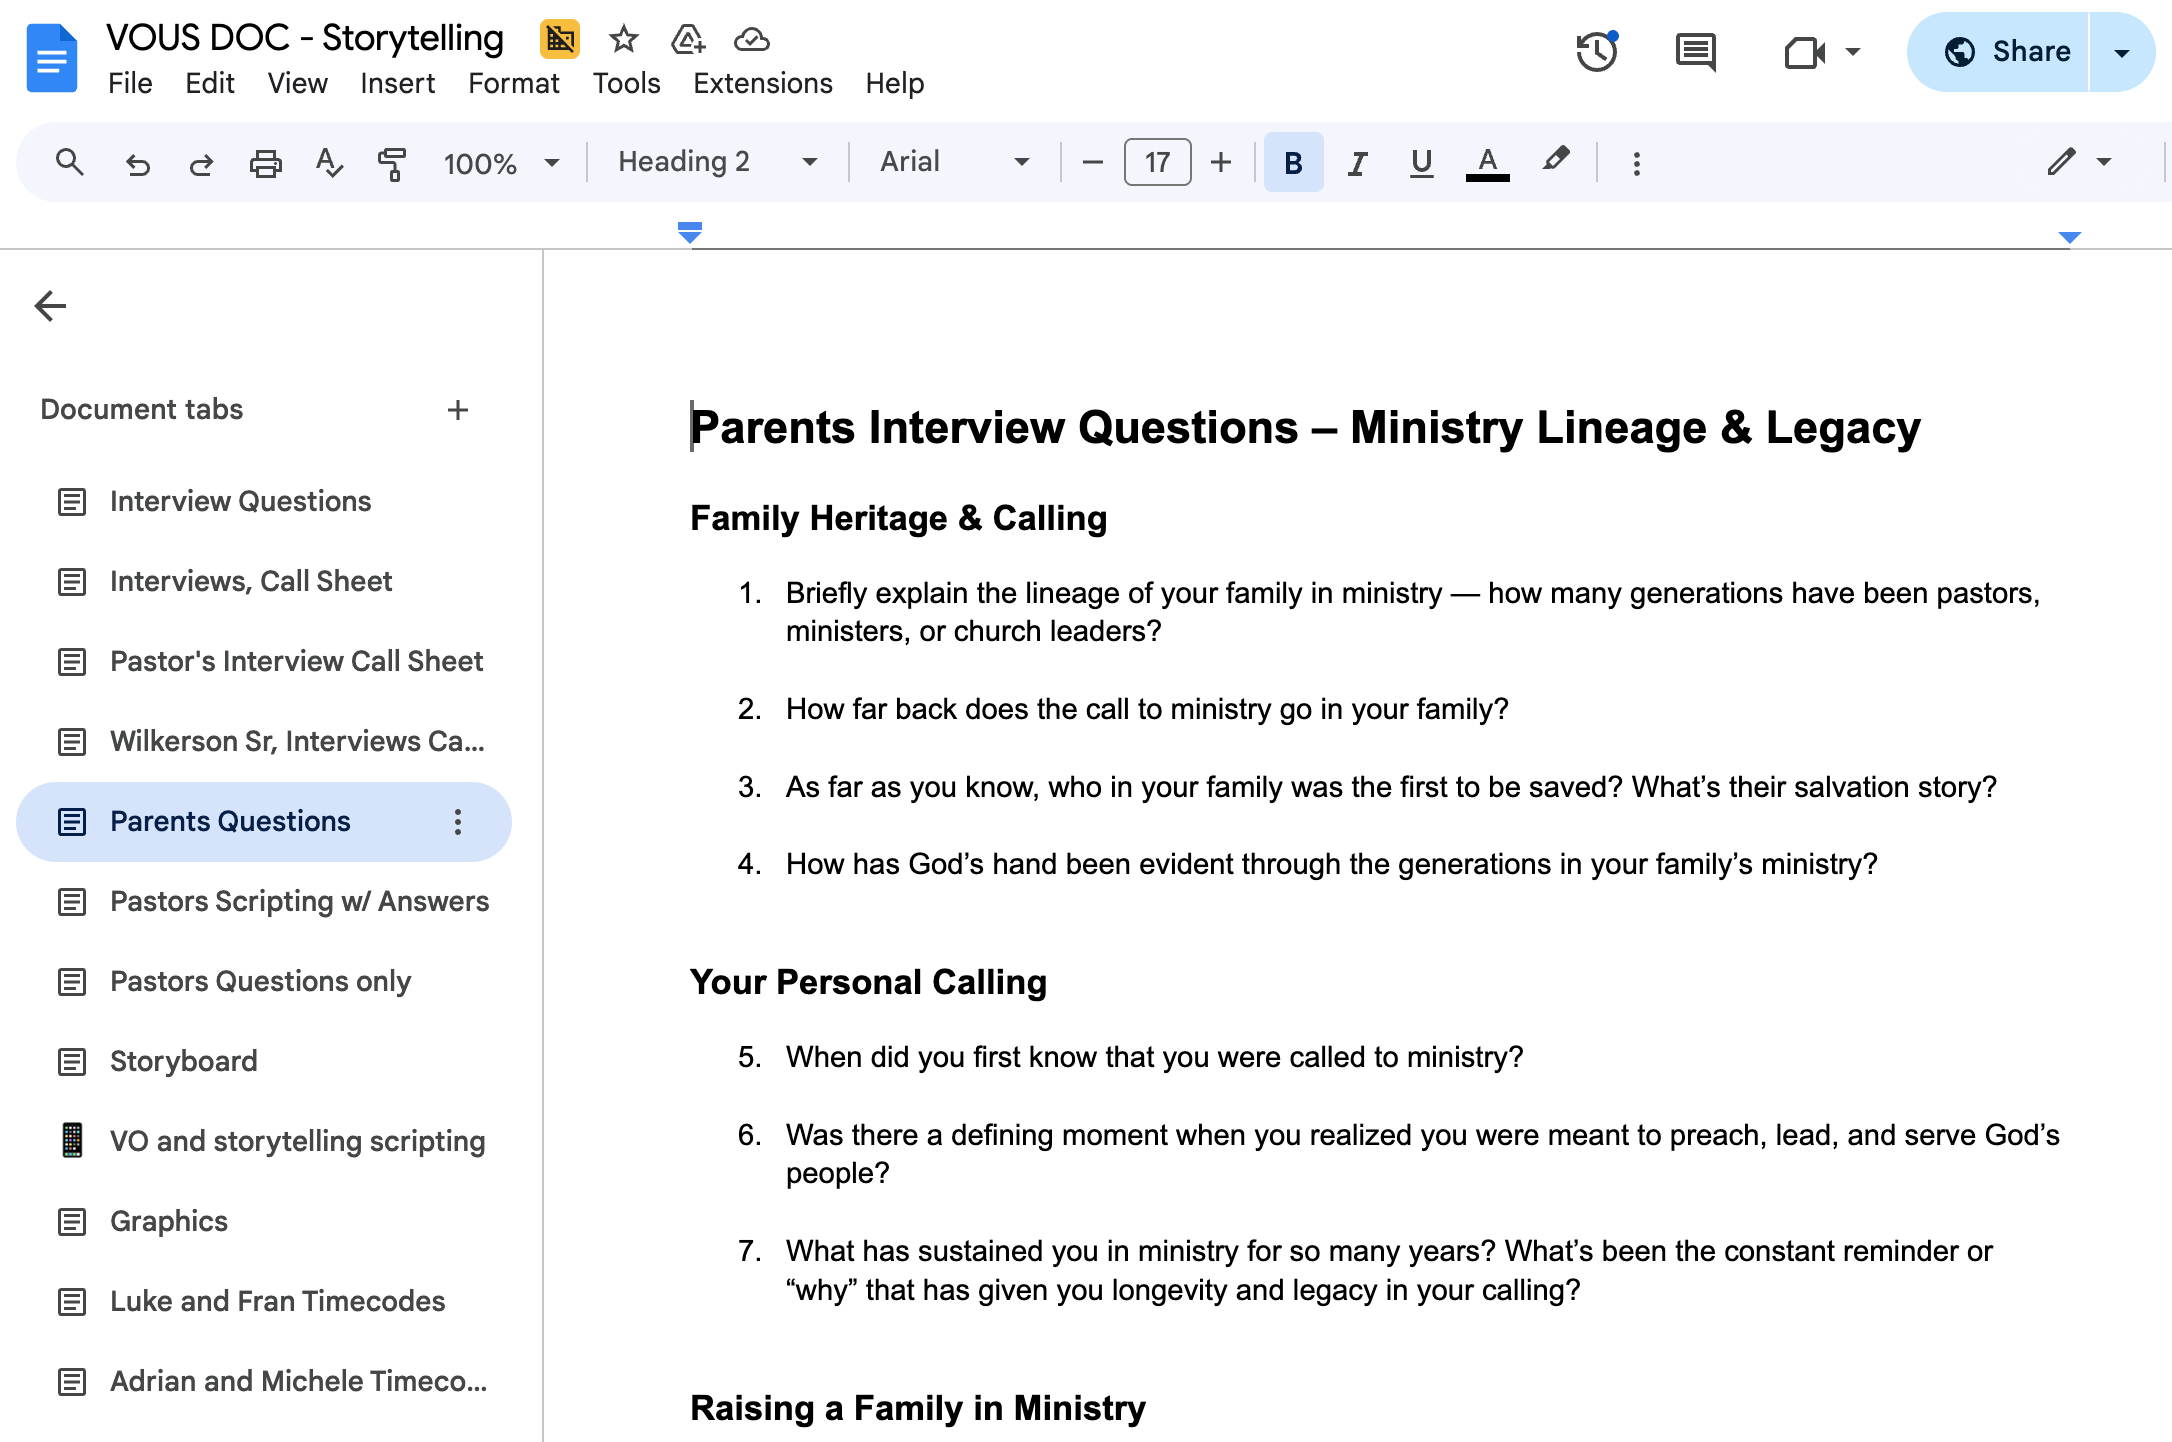Click the spelling and grammar check icon
Screen dimensions: 2172x1442
pyautogui.click(x=328, y=163)
